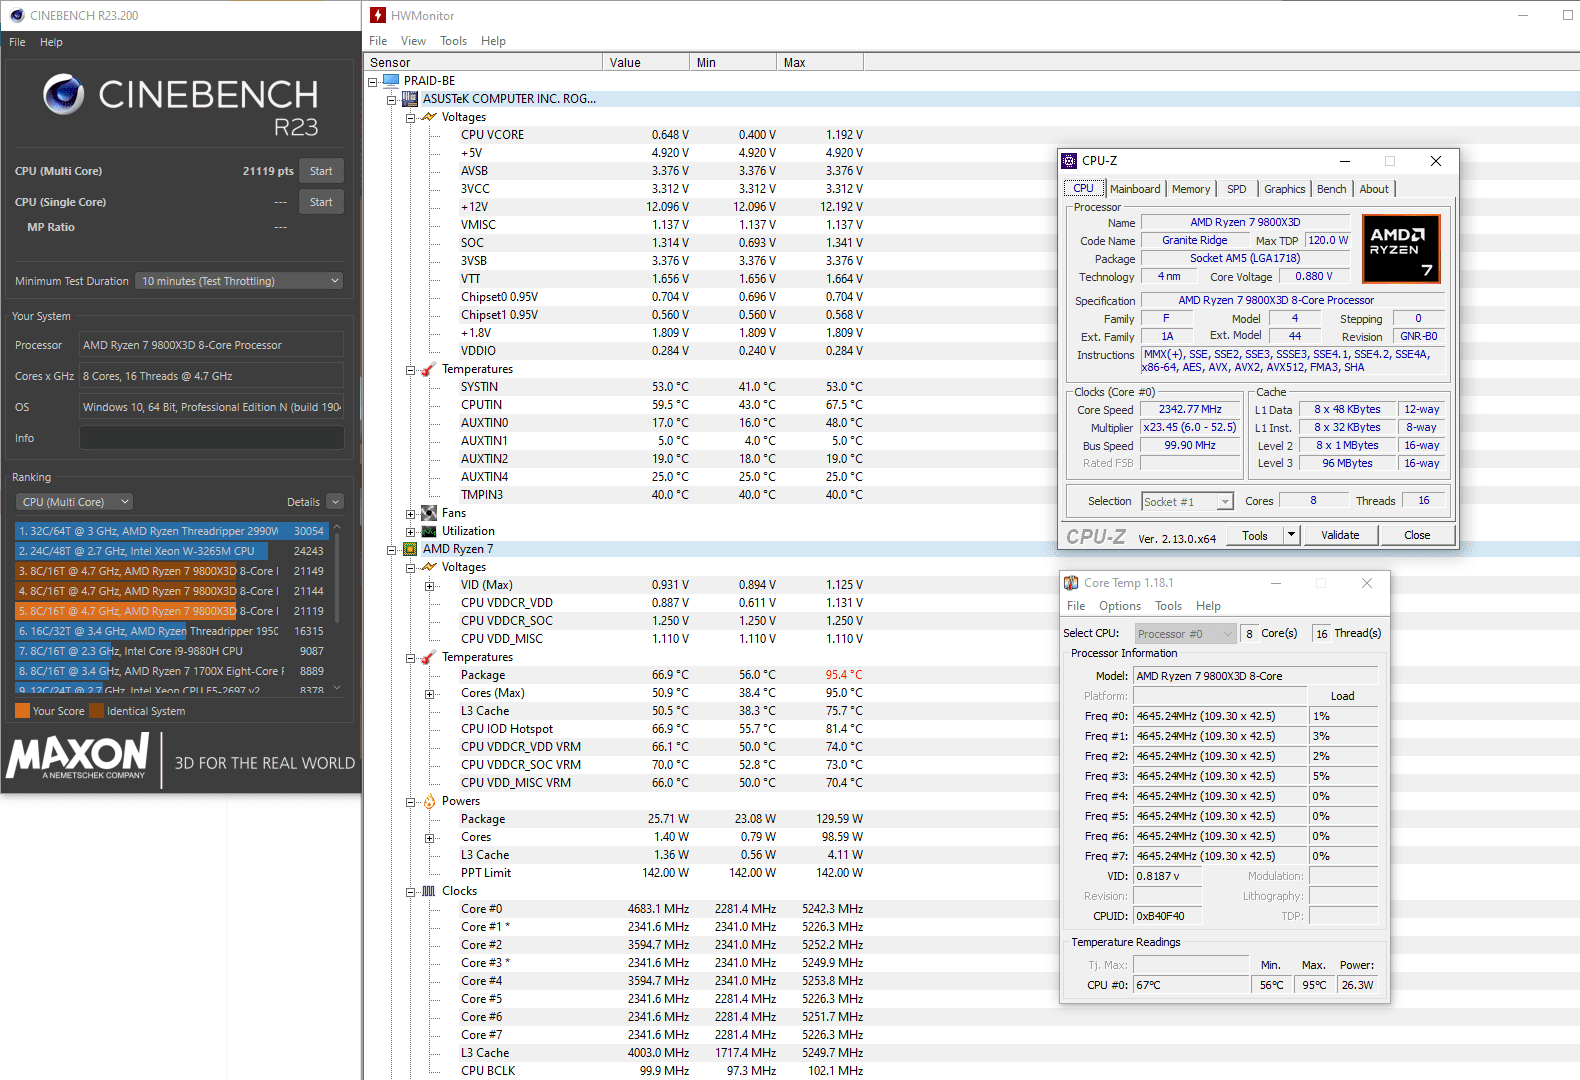The image size is (1580, 1080).
Task: Switch to Memory tab in CPU-Z
Action: pos(1191,189)
